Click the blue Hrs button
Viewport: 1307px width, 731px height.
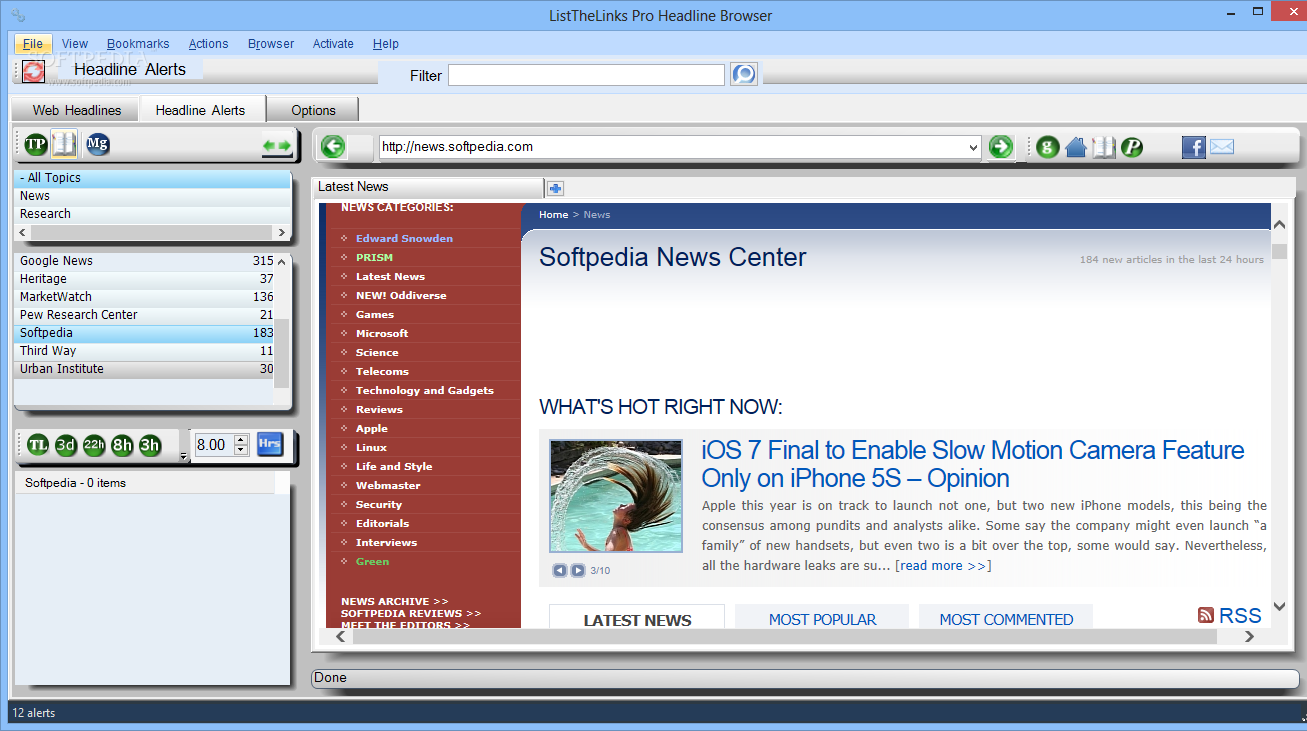[x=269, y=444]
